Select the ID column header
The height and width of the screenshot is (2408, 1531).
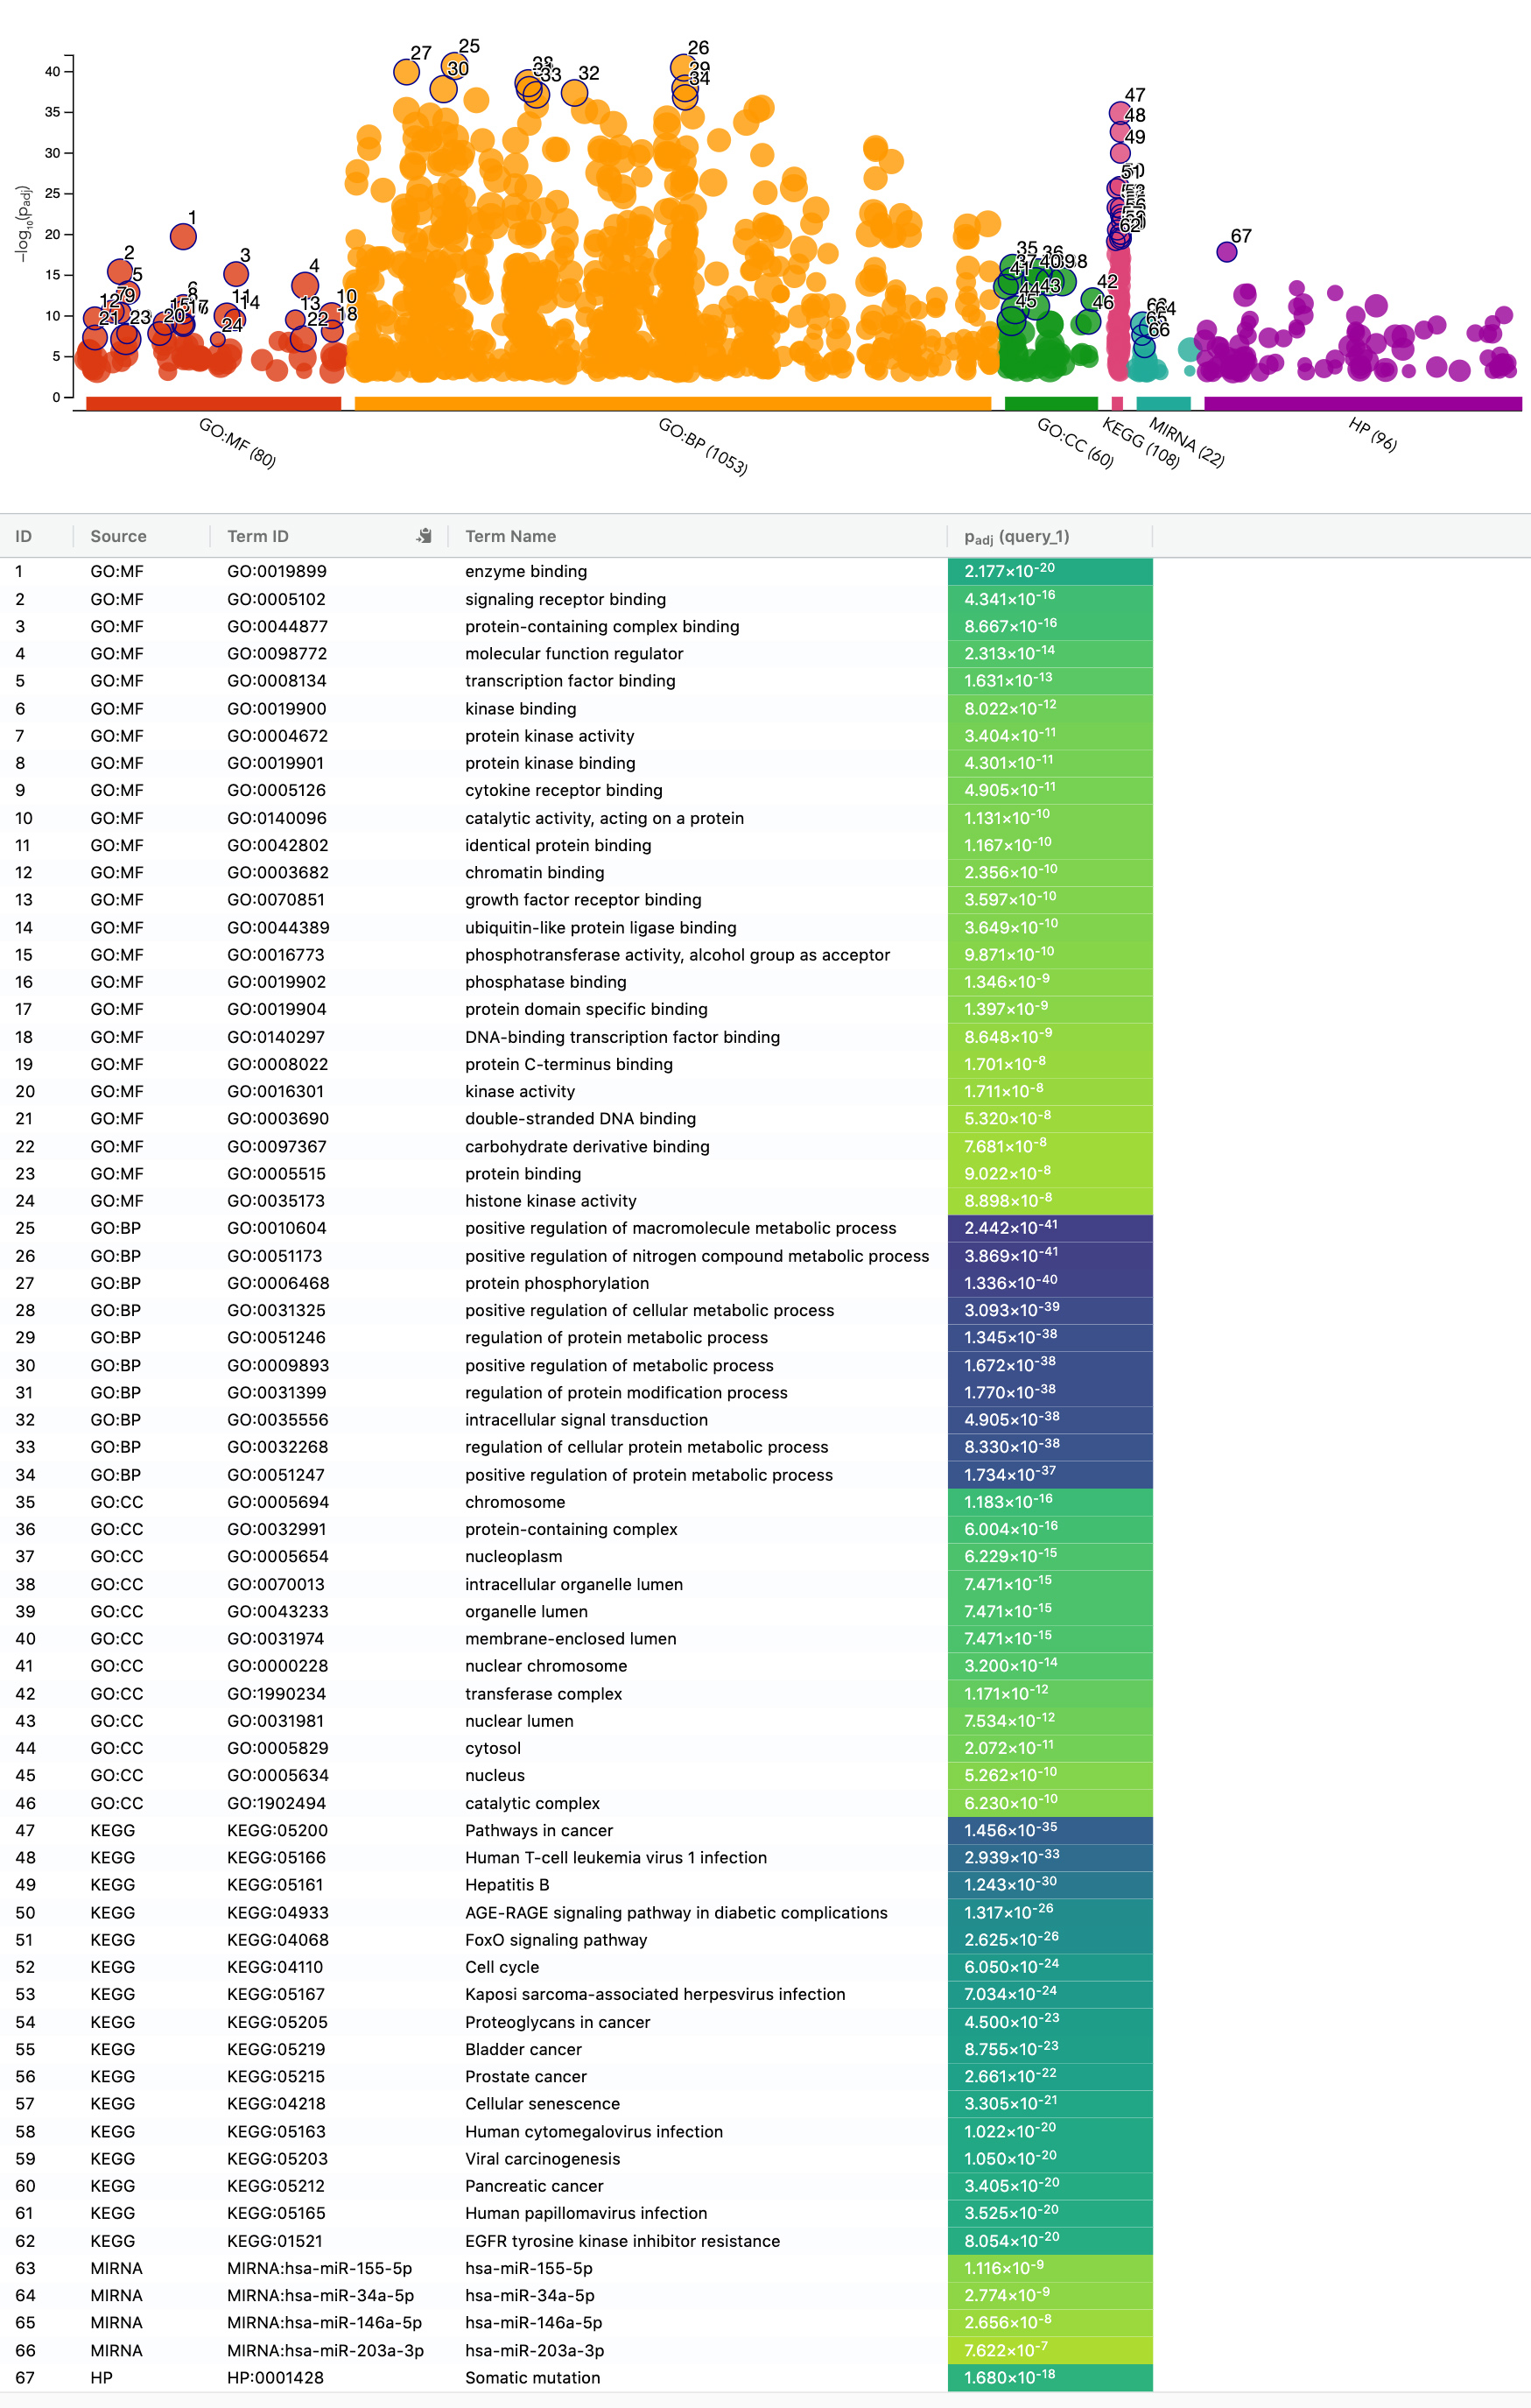point(24,536)
